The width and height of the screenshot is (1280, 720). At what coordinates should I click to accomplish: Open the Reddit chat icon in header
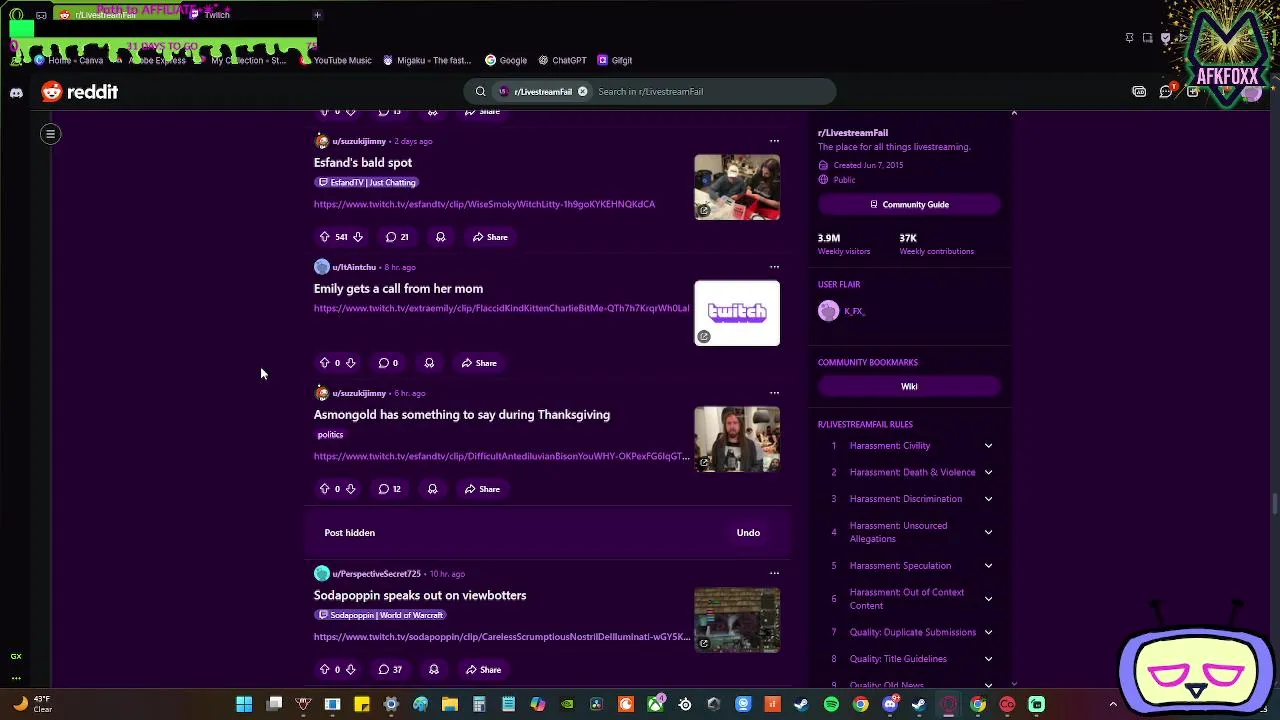pyautogui.click(x=1166, y=92)
